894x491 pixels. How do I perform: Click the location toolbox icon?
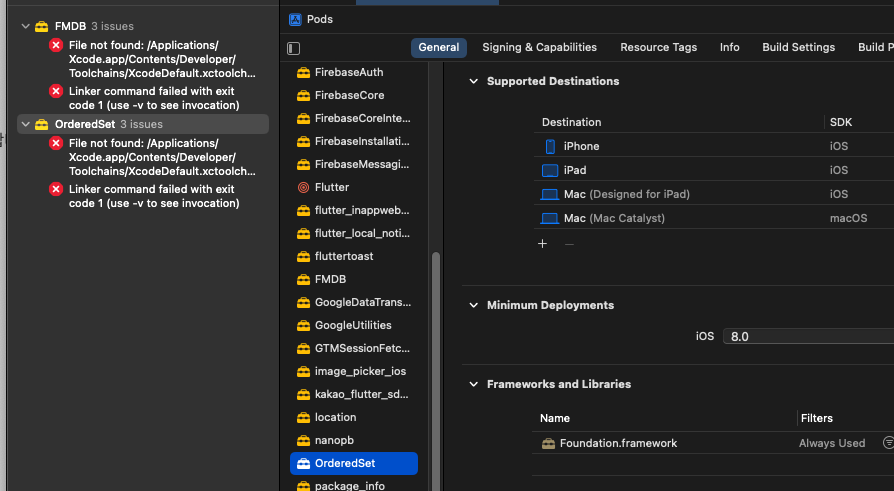pos(303,417)
